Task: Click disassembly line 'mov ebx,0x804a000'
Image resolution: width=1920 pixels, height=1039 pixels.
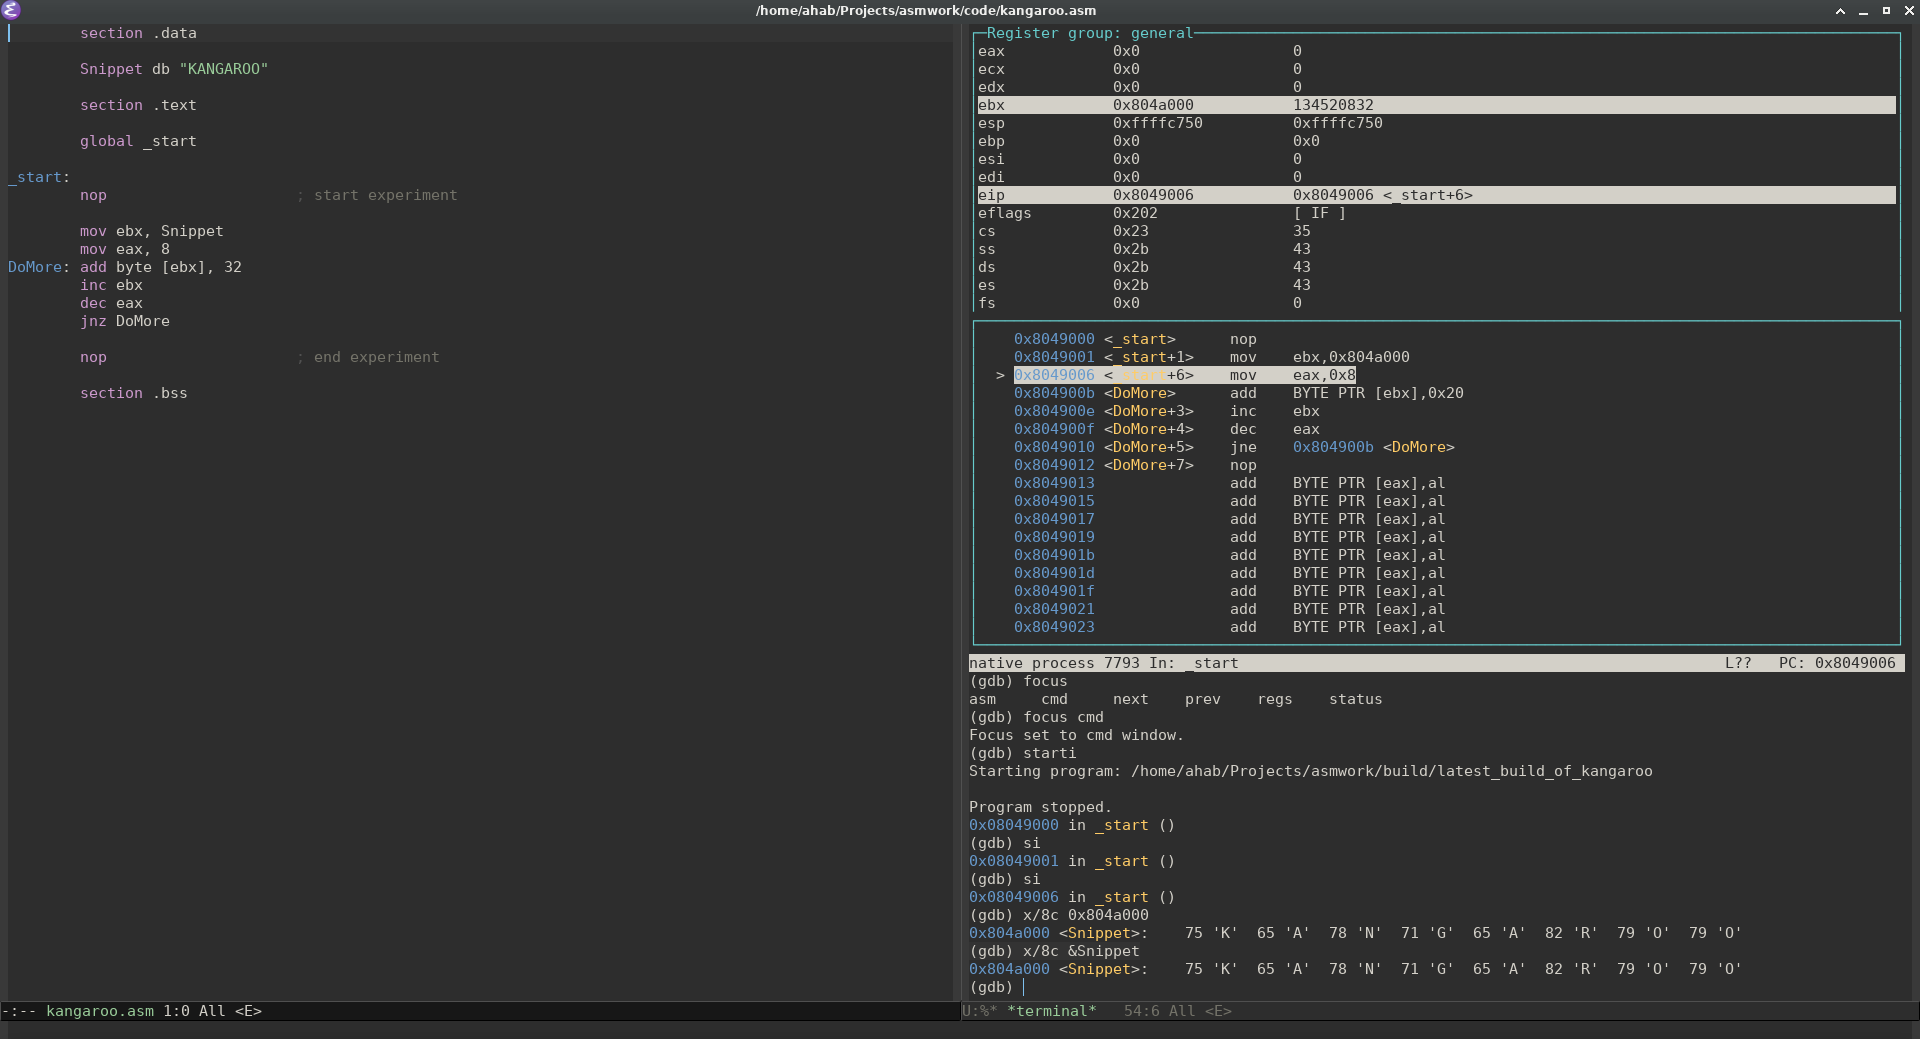Action: 1320,357
